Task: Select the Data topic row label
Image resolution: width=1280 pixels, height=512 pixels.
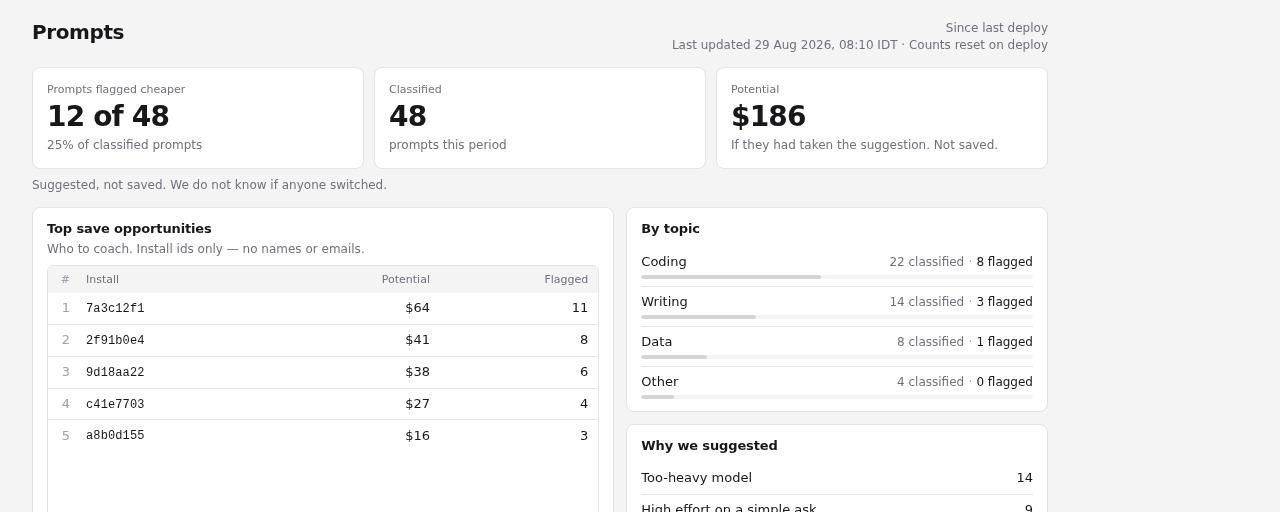Action: 657,342
